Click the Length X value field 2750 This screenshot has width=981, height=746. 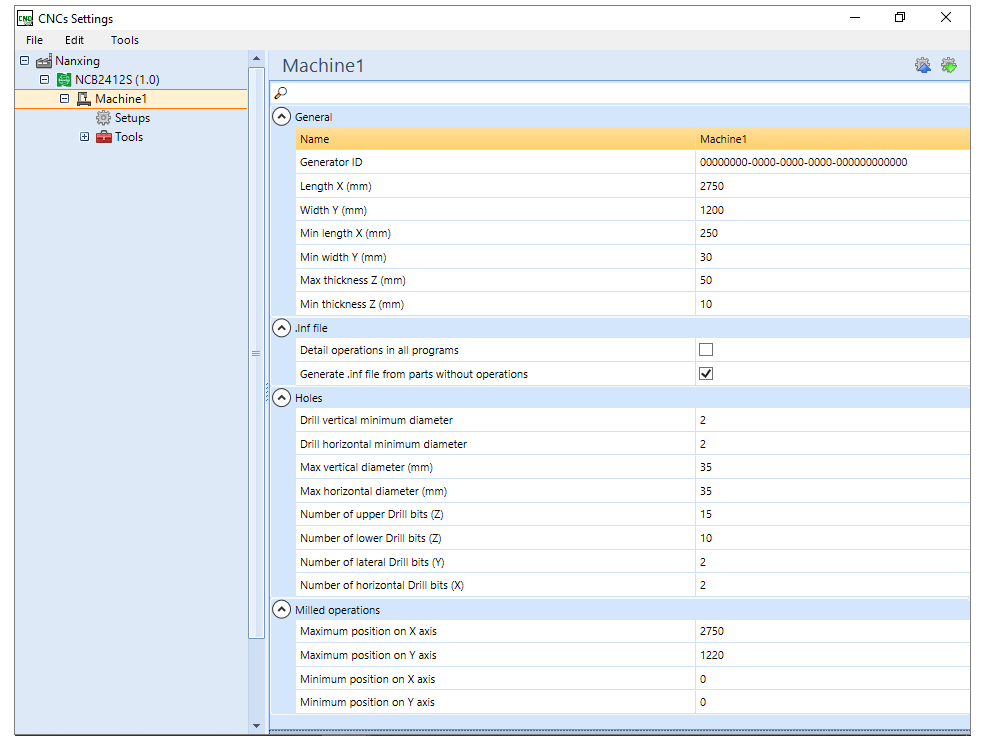[x=832, y=186]
